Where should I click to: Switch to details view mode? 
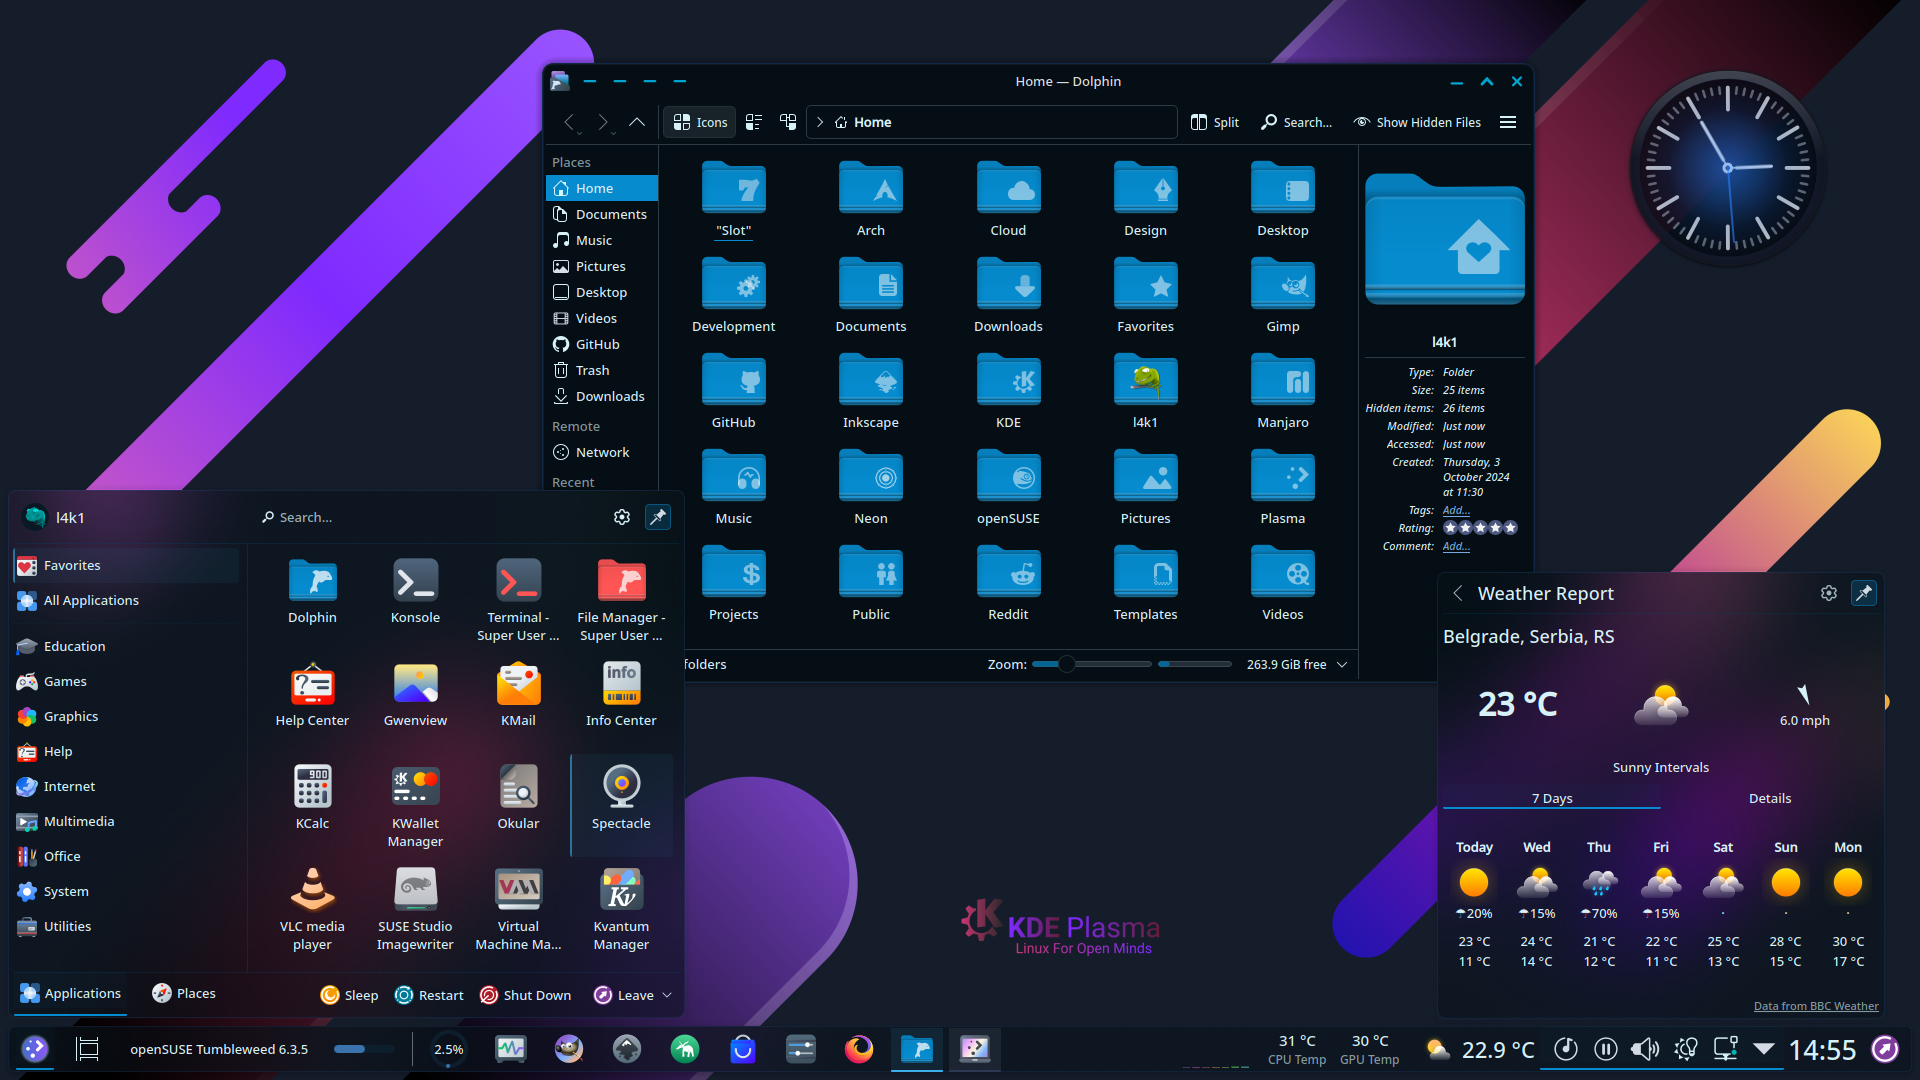tap(788, 122)
